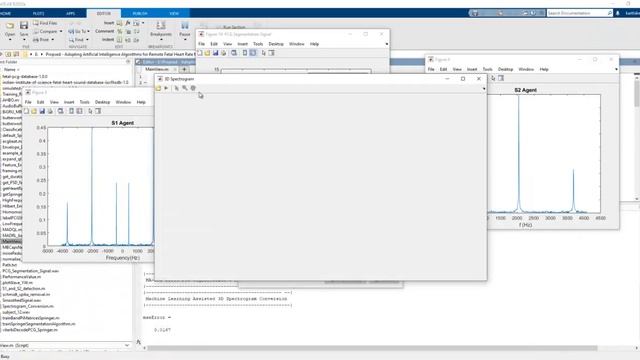Click new figure icon in S1 Agent figure toolbar
Viewport: 640px width, 360px height.
point(27,111)
